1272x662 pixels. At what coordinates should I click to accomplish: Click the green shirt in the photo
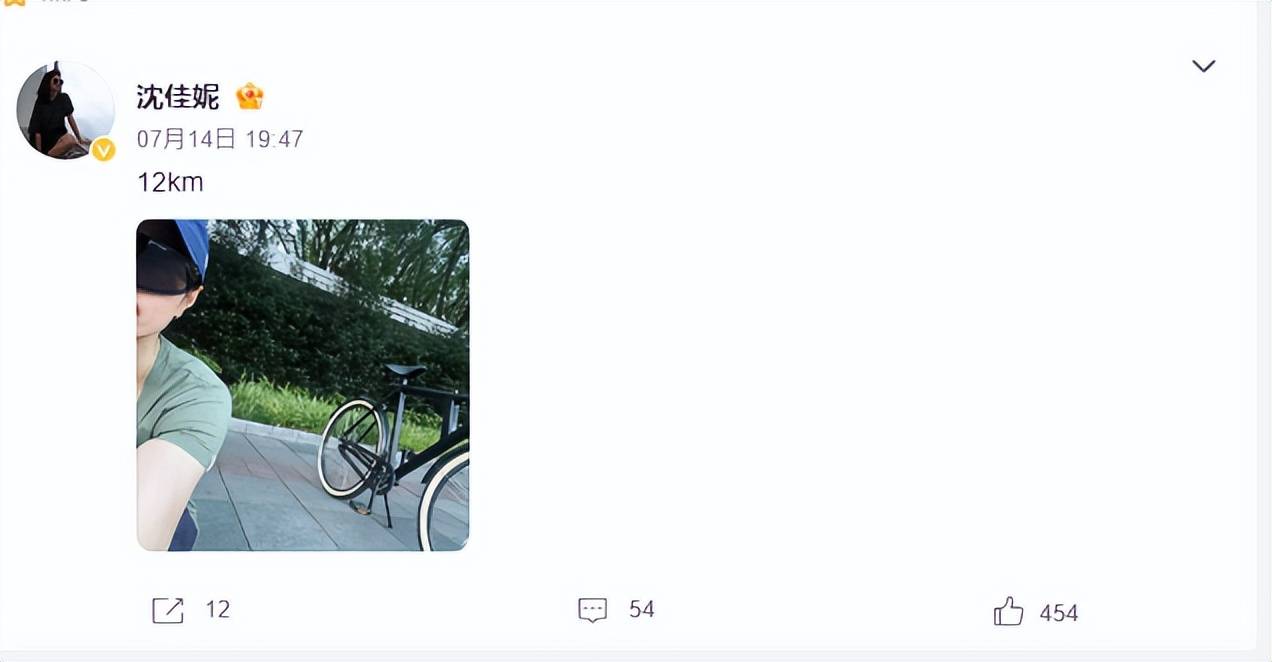coord(182,405)
